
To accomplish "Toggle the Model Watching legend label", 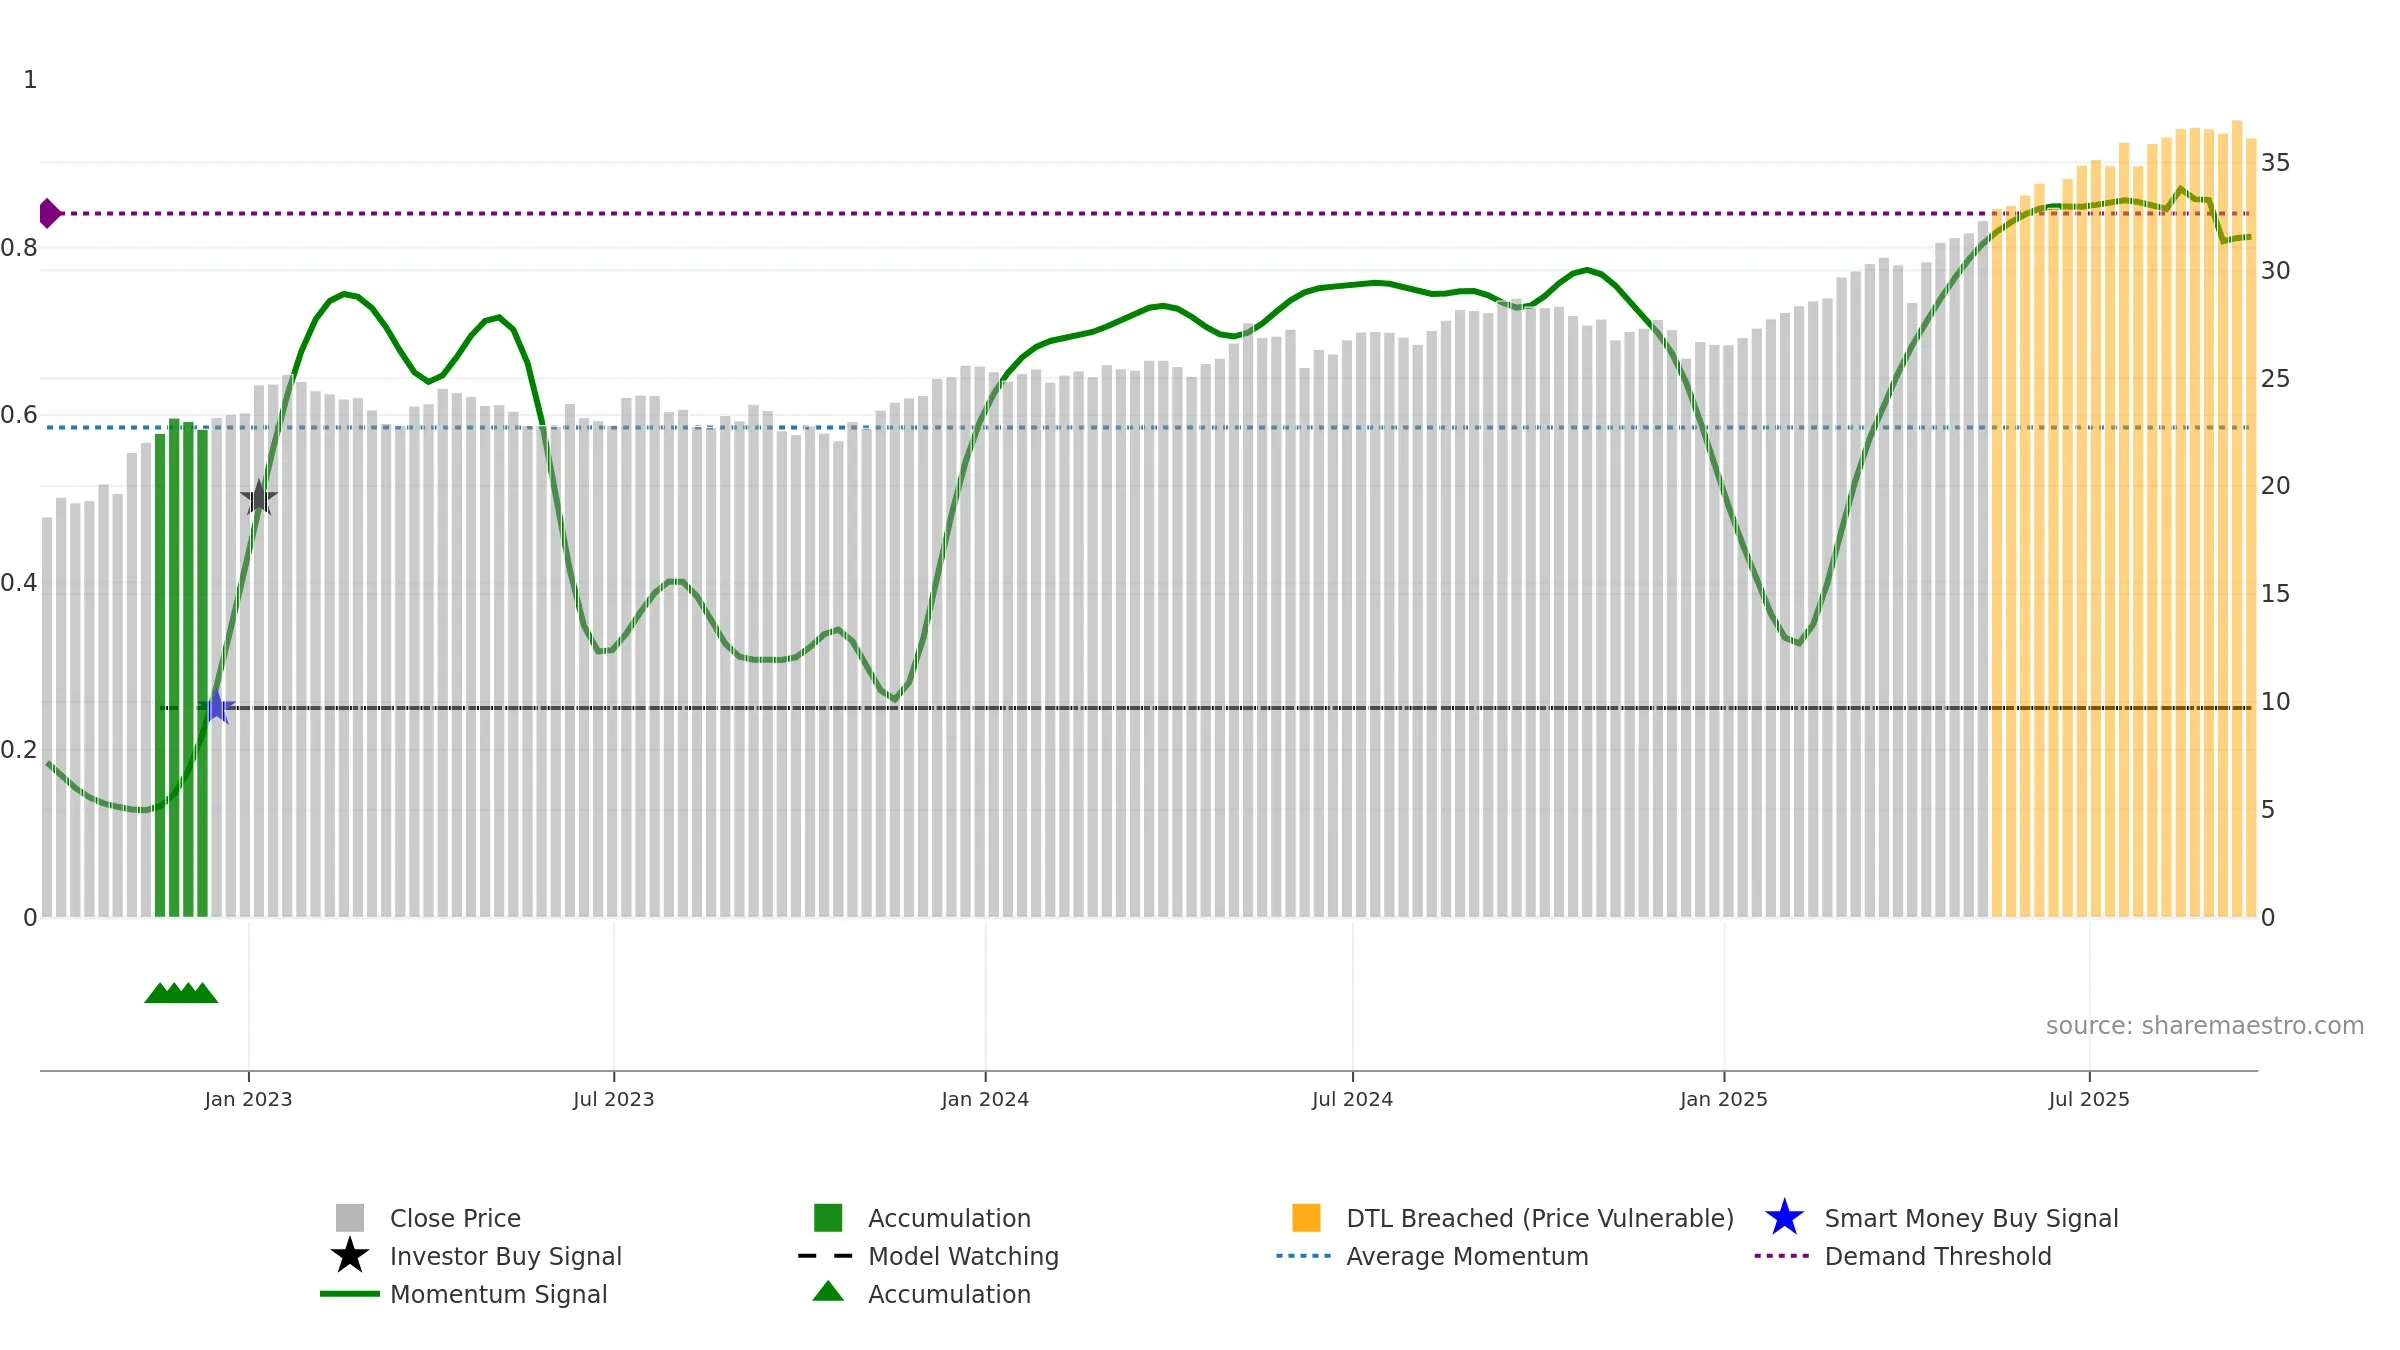I will click(x=963, y=1256).
